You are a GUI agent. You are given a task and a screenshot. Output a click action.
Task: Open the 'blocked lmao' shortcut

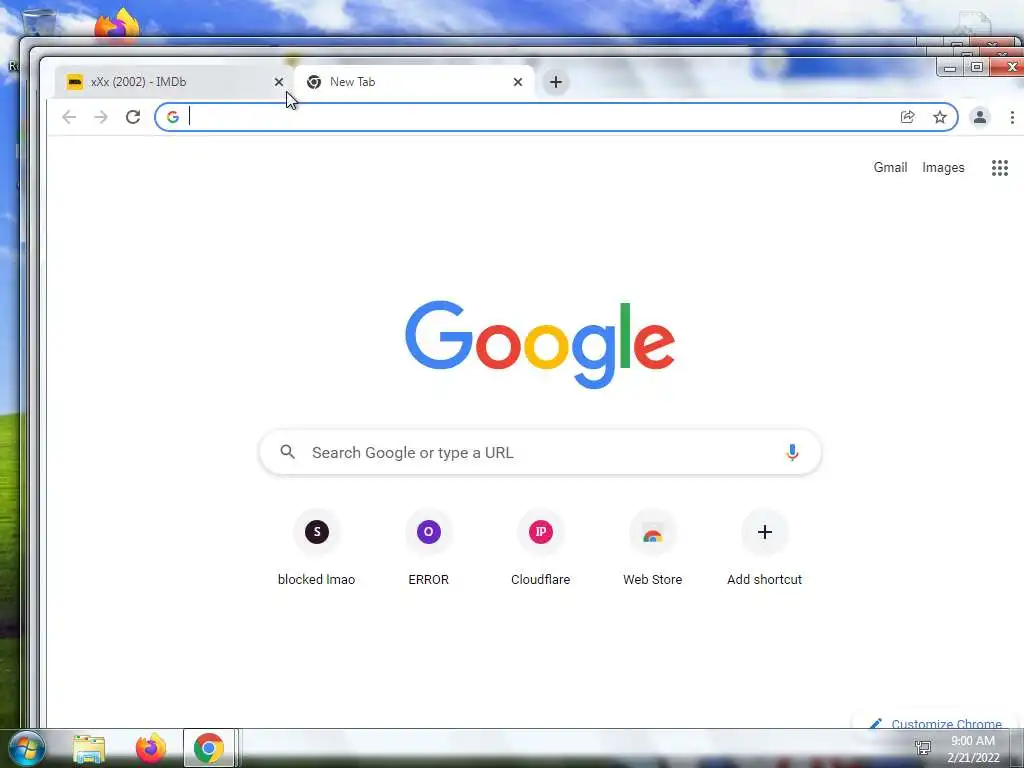click(x=317, y=549)
